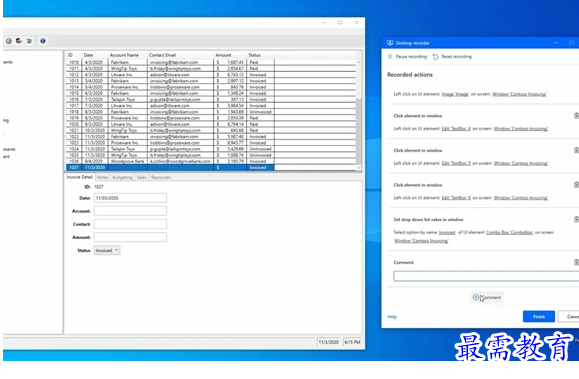Open the Status dropdown showing Invoiced
The image size is (579, 379).
click(x=107, y=250)
